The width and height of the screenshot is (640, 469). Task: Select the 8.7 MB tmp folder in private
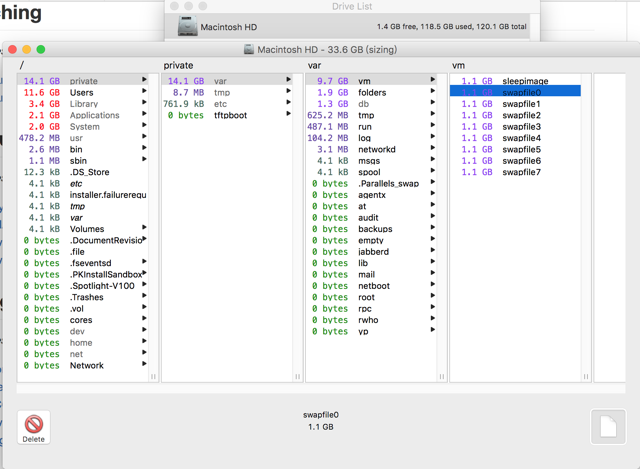227,92
